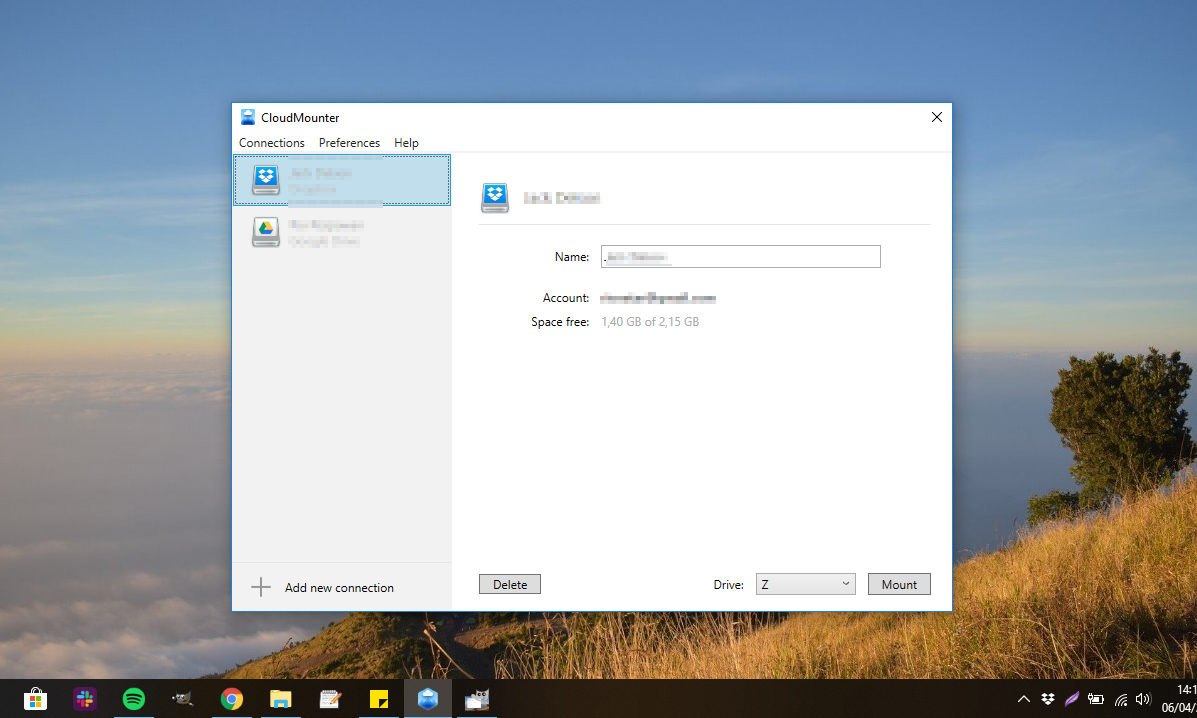This screenshot has width=1197, height=718.
Task: Launch Google Chrome from the taskbar
Action: [x=231, y=698]
